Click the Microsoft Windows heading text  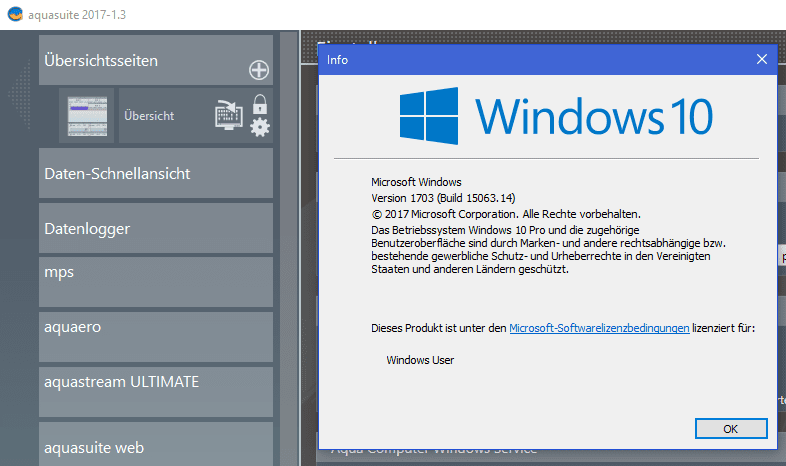416,182
